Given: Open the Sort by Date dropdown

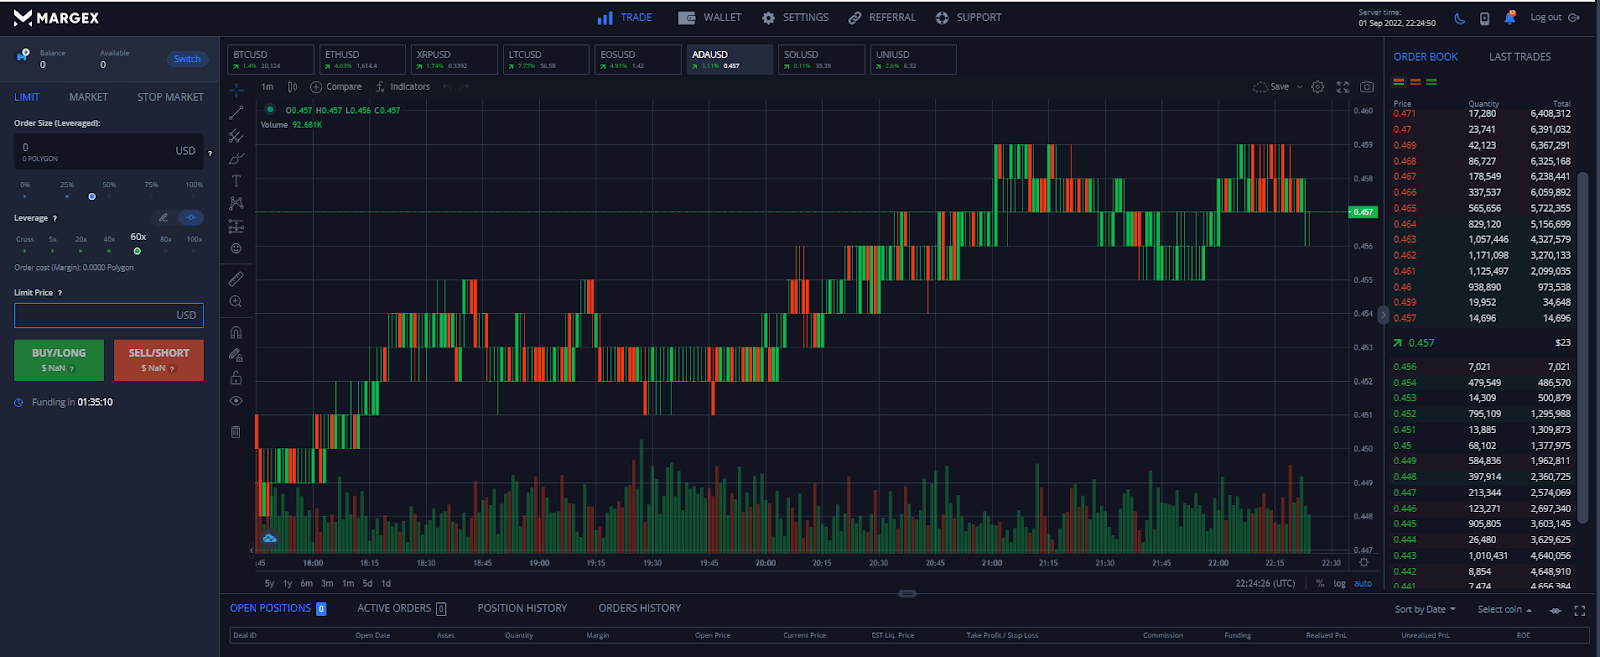Looking at the screenshot, I should tap(1425, 609).
